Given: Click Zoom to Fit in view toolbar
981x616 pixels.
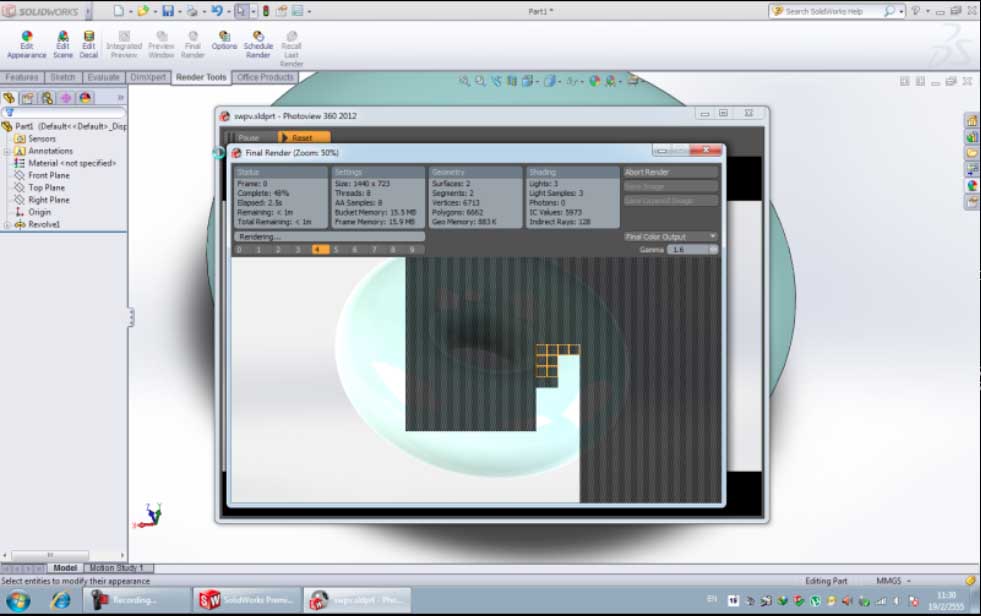Looking at the screenshot, I should coord(464,81).
